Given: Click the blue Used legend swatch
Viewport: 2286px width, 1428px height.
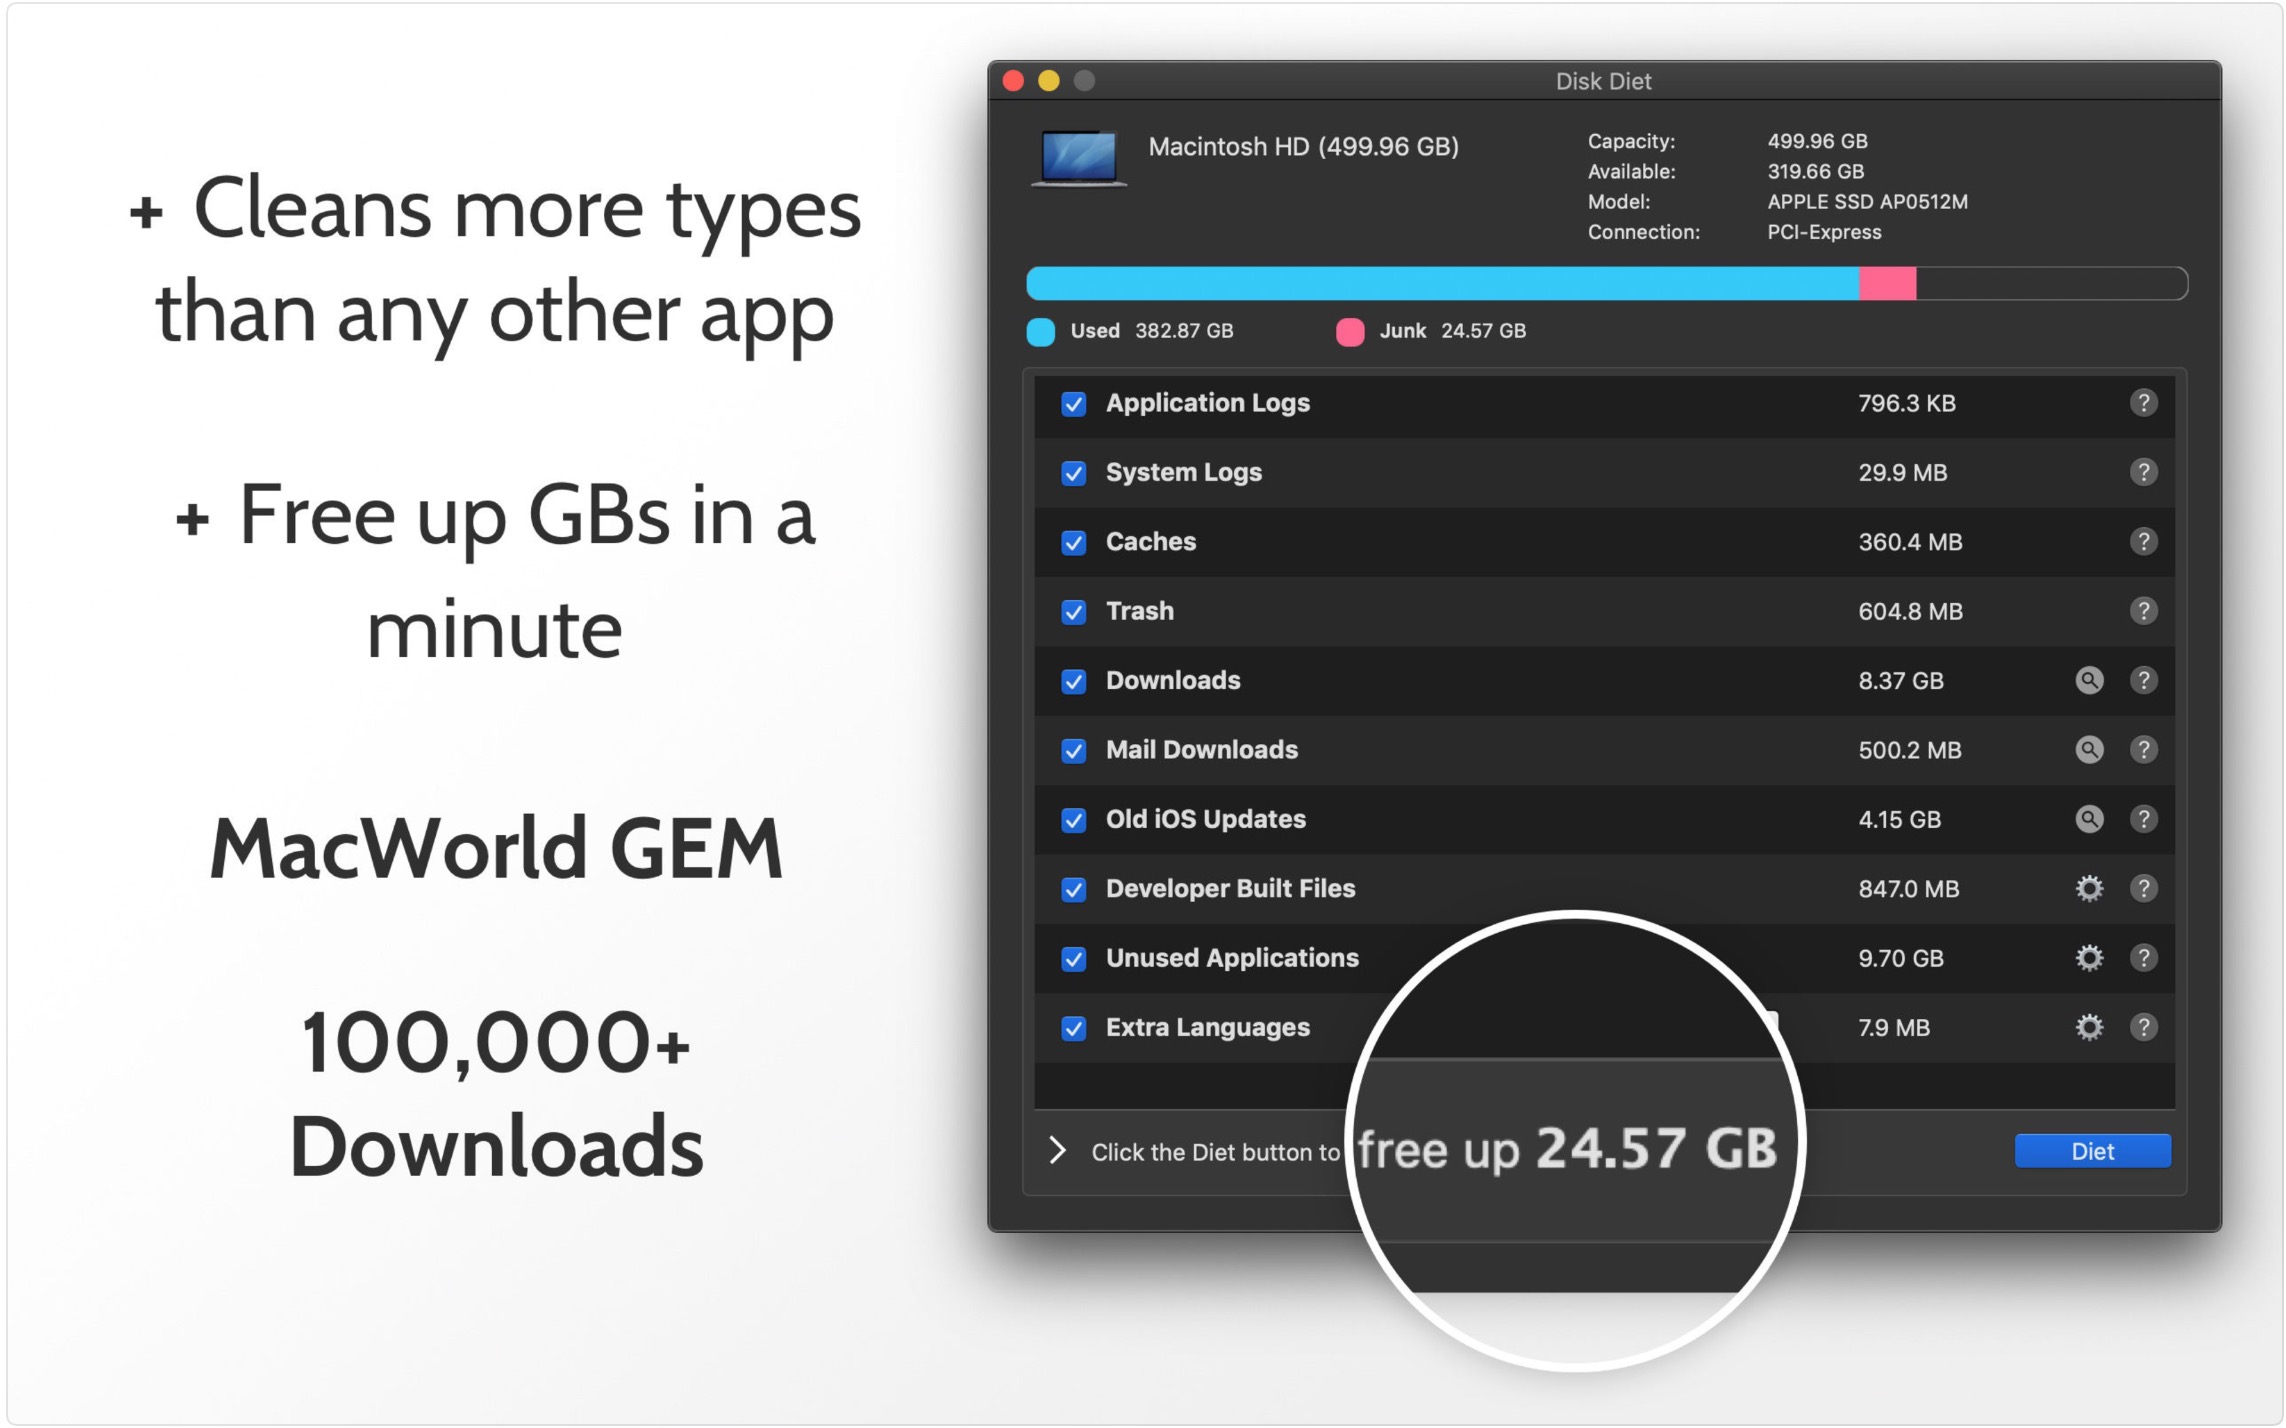Looking at the screenshot, I should tap(1040, 332).
